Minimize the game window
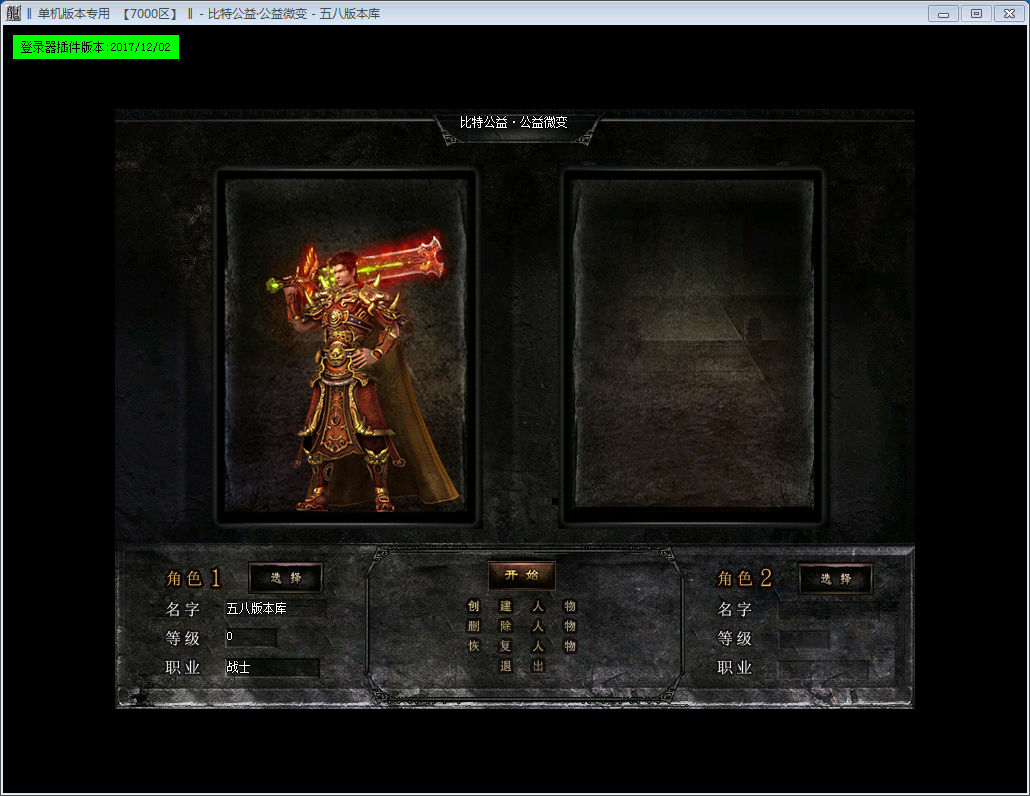The width and height of the screenshot is (1030, 796). click(943, 14)
